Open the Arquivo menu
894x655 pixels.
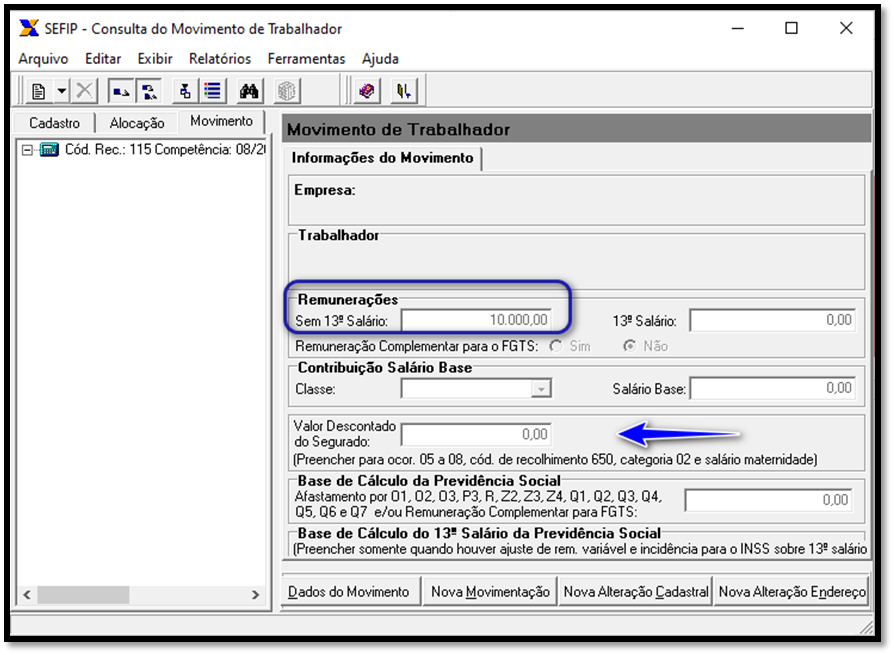[43, 59]
